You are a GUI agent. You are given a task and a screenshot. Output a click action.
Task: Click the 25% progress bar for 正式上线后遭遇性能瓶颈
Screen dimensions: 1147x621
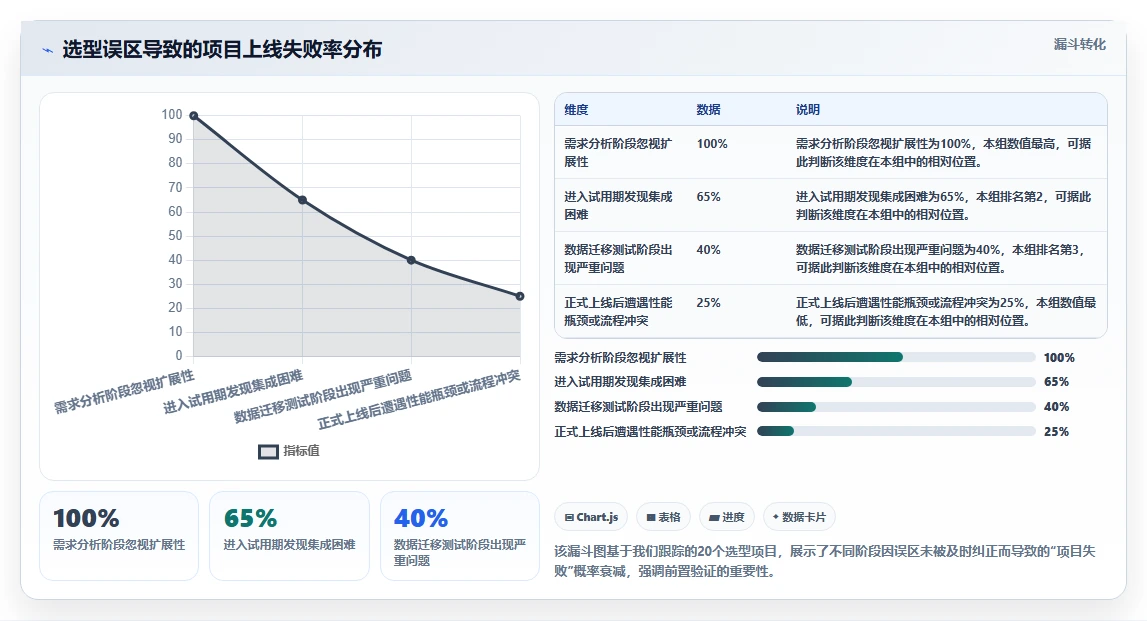pos(896,432)
